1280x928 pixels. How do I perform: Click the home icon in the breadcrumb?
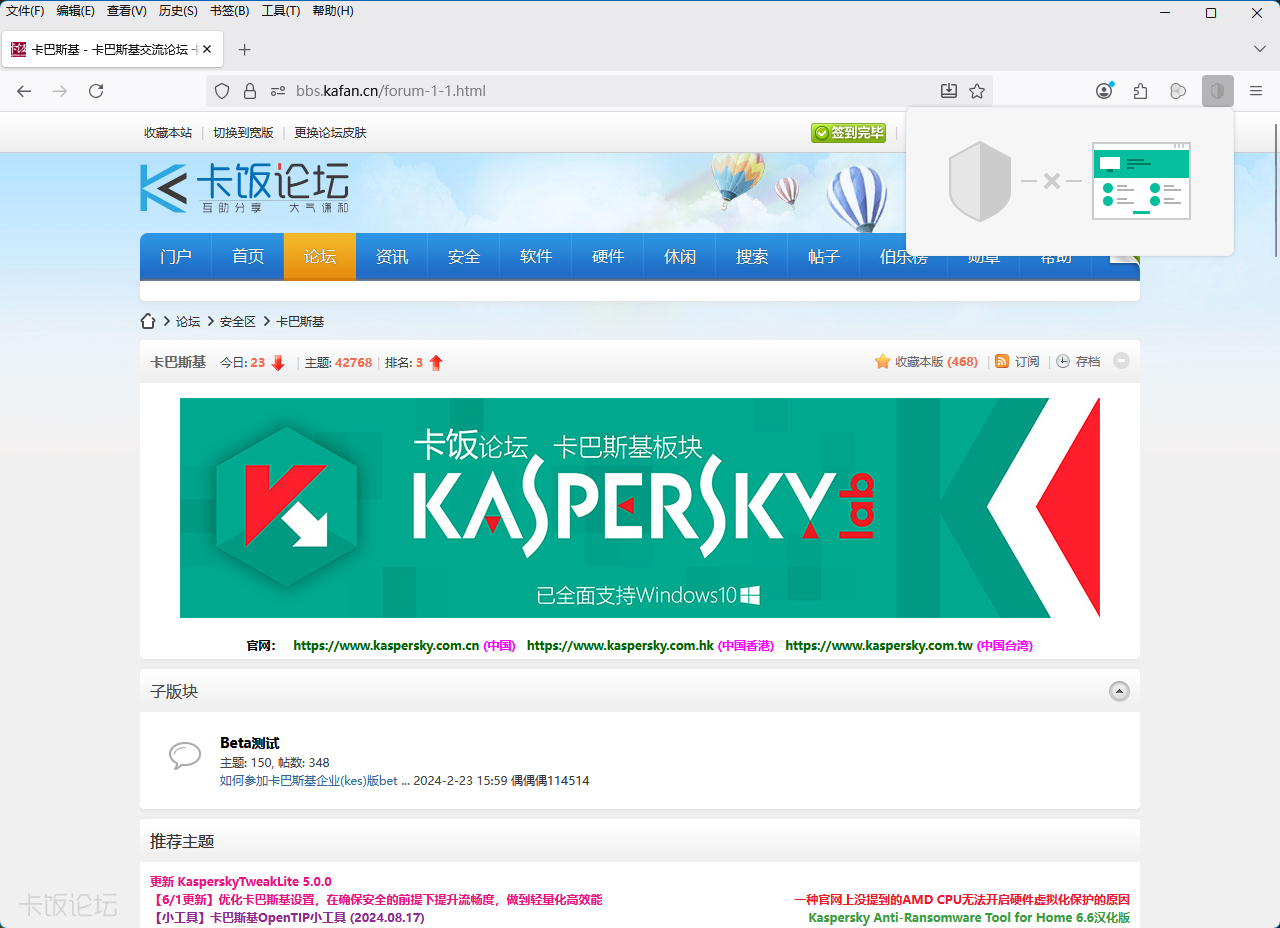(148, 321)
